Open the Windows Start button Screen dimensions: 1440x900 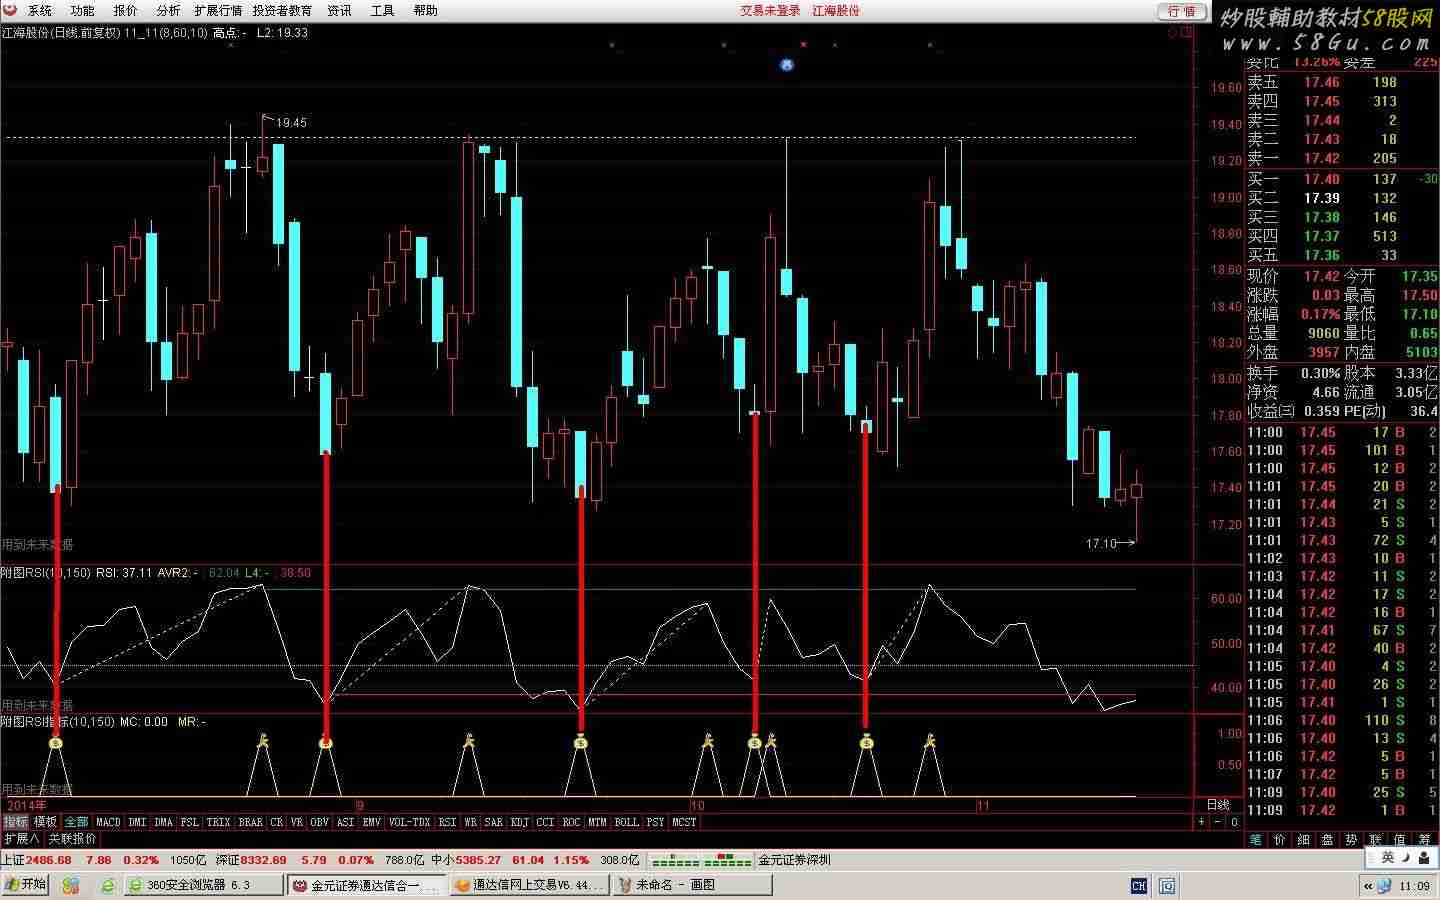coord(25,885)
